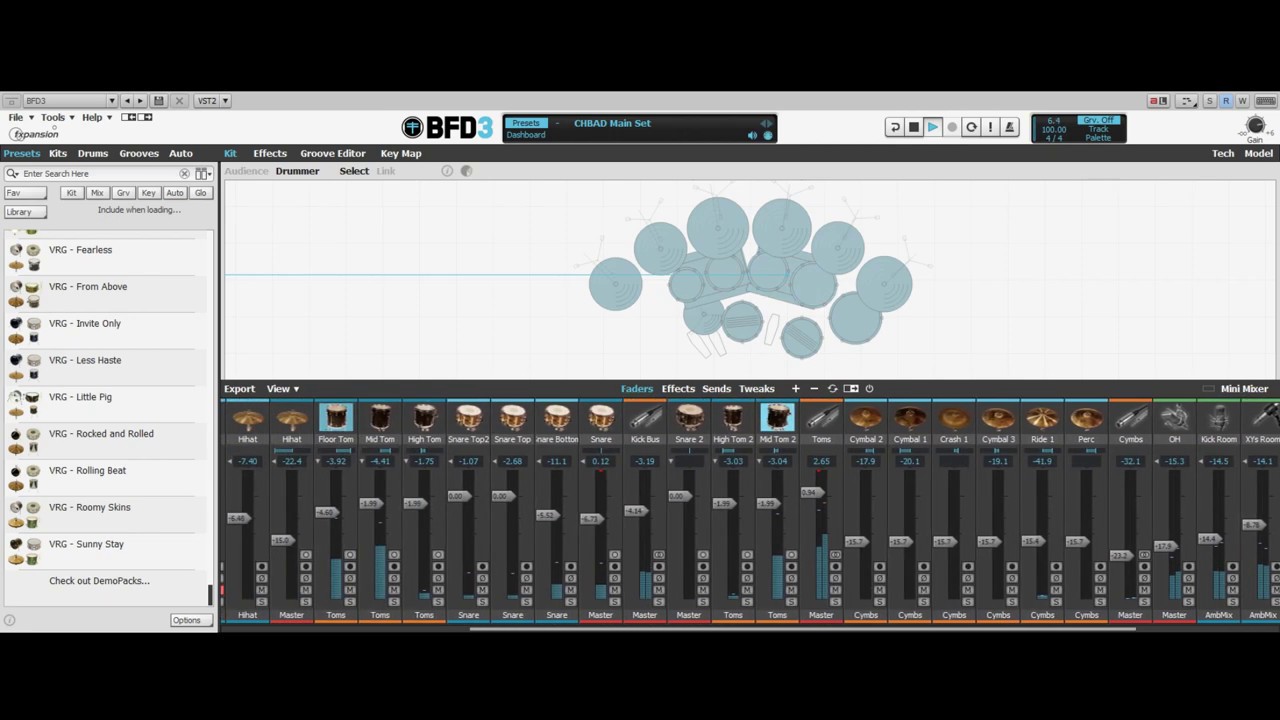Viewport: 1280px width, 720px height.
Task: Click the return-to-start transport icon
Action: coord(895,127)
